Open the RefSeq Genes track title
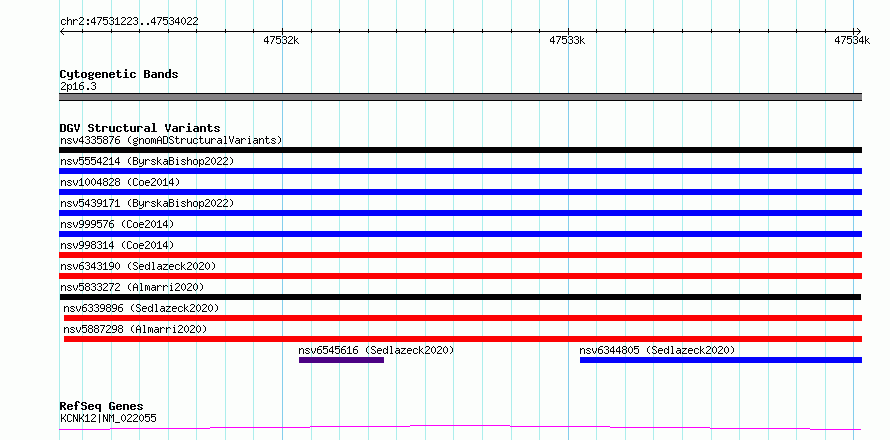890x440 pixels. (x=102, y=407)
